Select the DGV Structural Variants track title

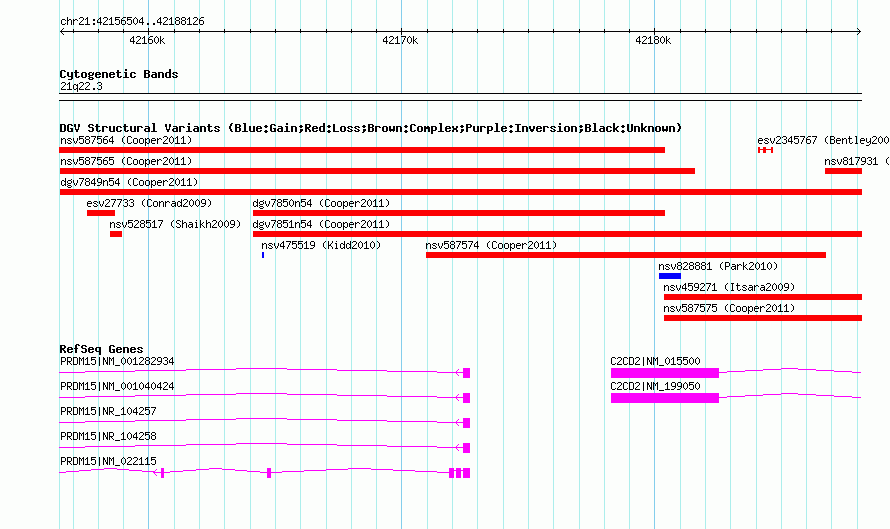click(370, 128)
